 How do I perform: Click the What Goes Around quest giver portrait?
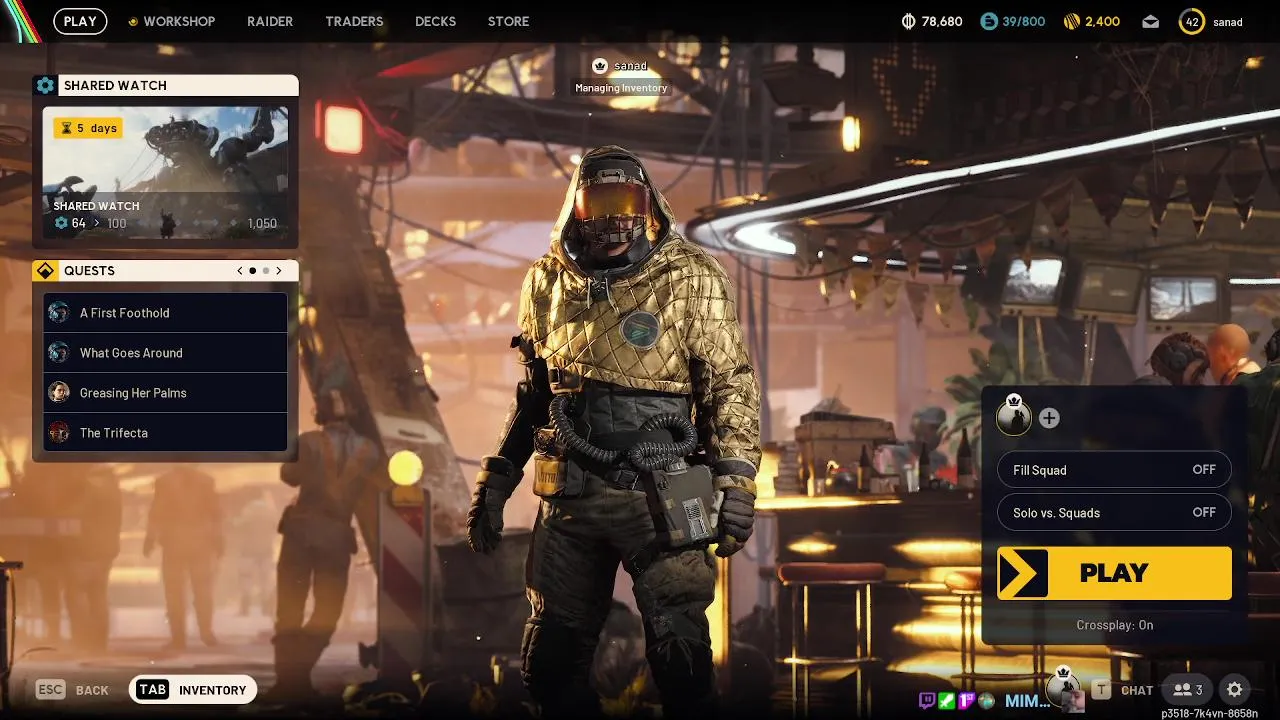[x=59, y=353]
